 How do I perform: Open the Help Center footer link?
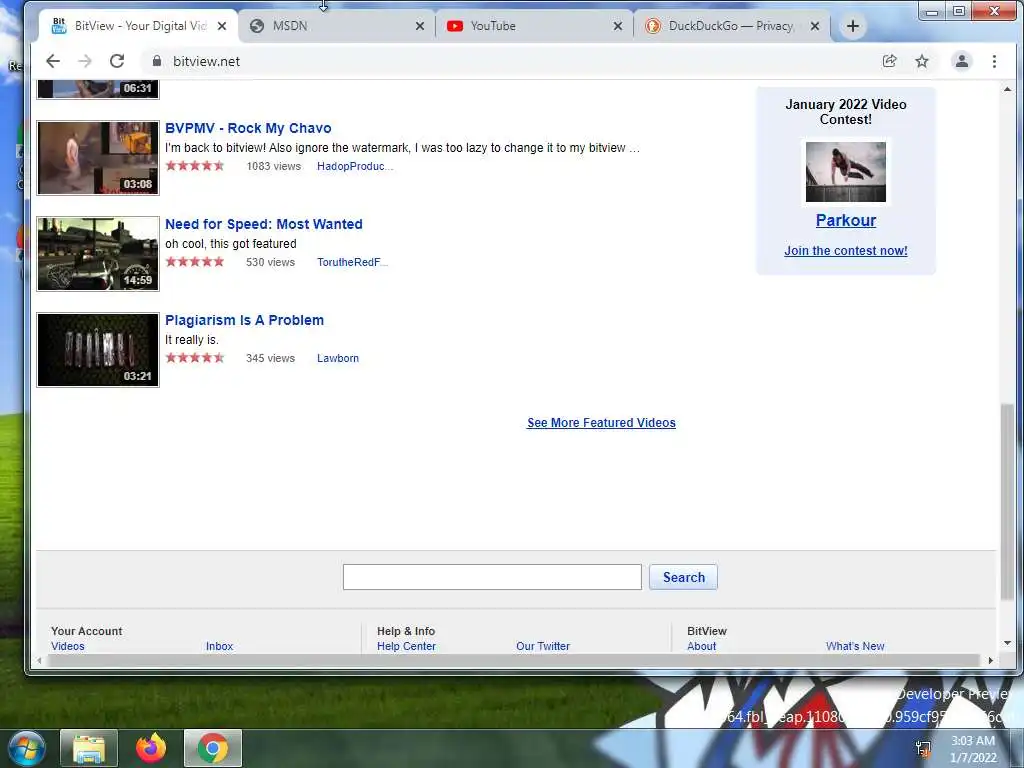click(x=406, y=647)
